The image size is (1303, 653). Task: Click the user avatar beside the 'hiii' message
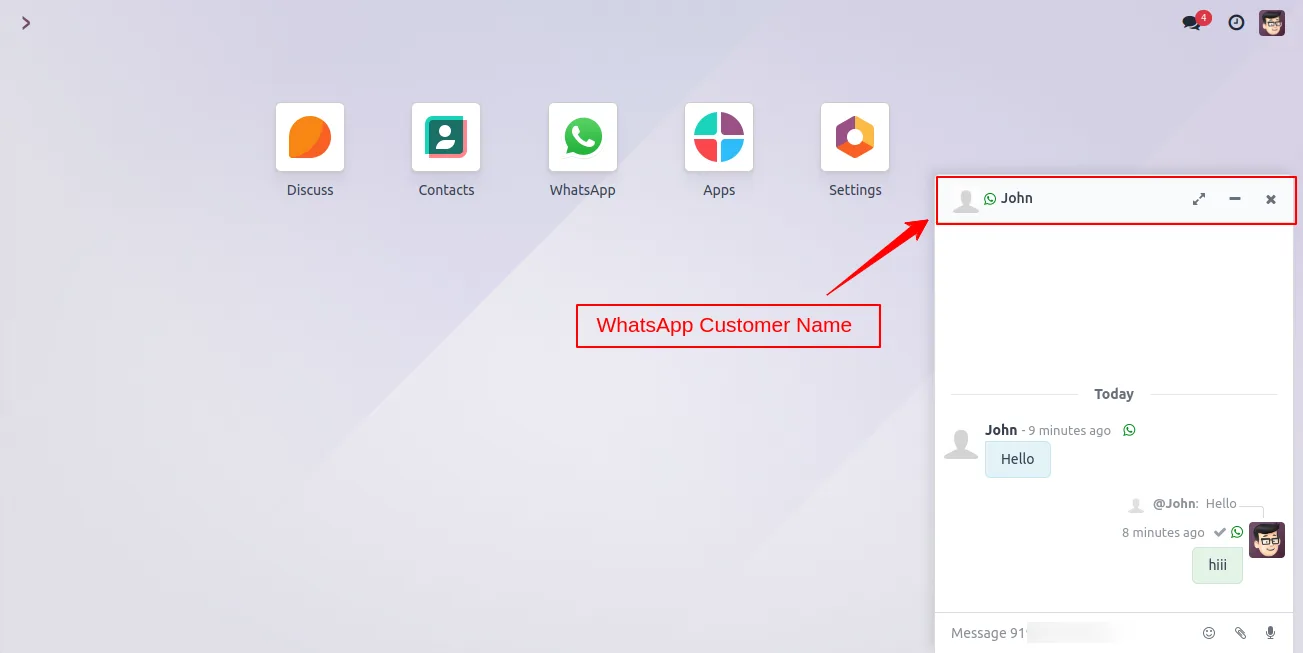point(1267,540)
